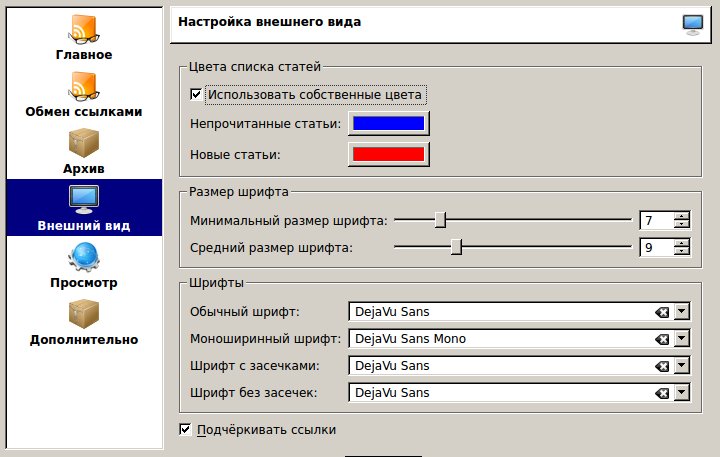Click the Шрифты group title
Image resolution: width=720 pixels, height=457 pixels.
point(216,282)
